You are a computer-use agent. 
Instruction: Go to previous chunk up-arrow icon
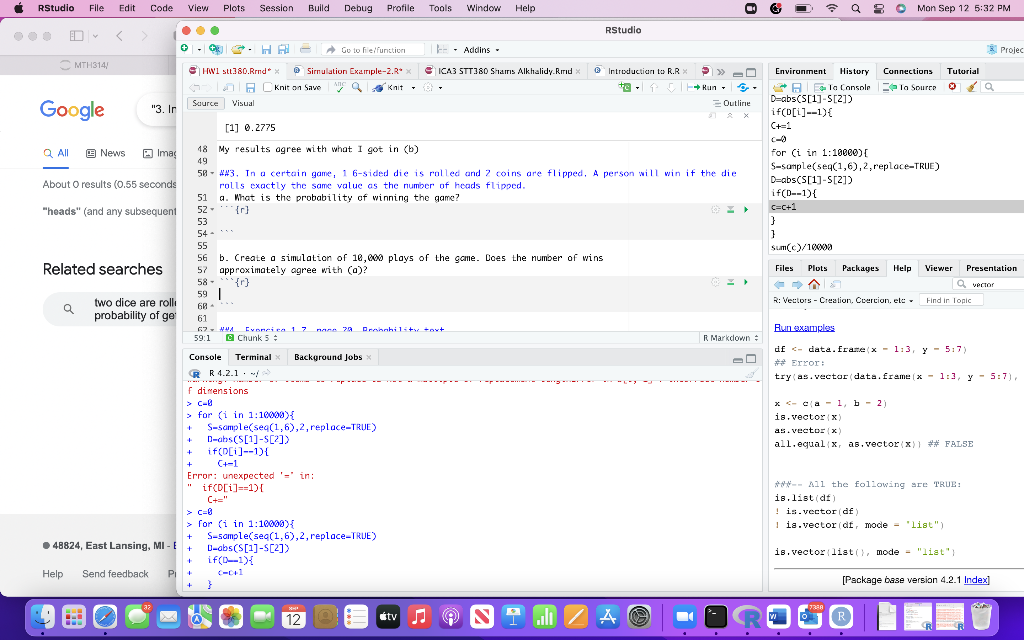click(x=654, y=87)
